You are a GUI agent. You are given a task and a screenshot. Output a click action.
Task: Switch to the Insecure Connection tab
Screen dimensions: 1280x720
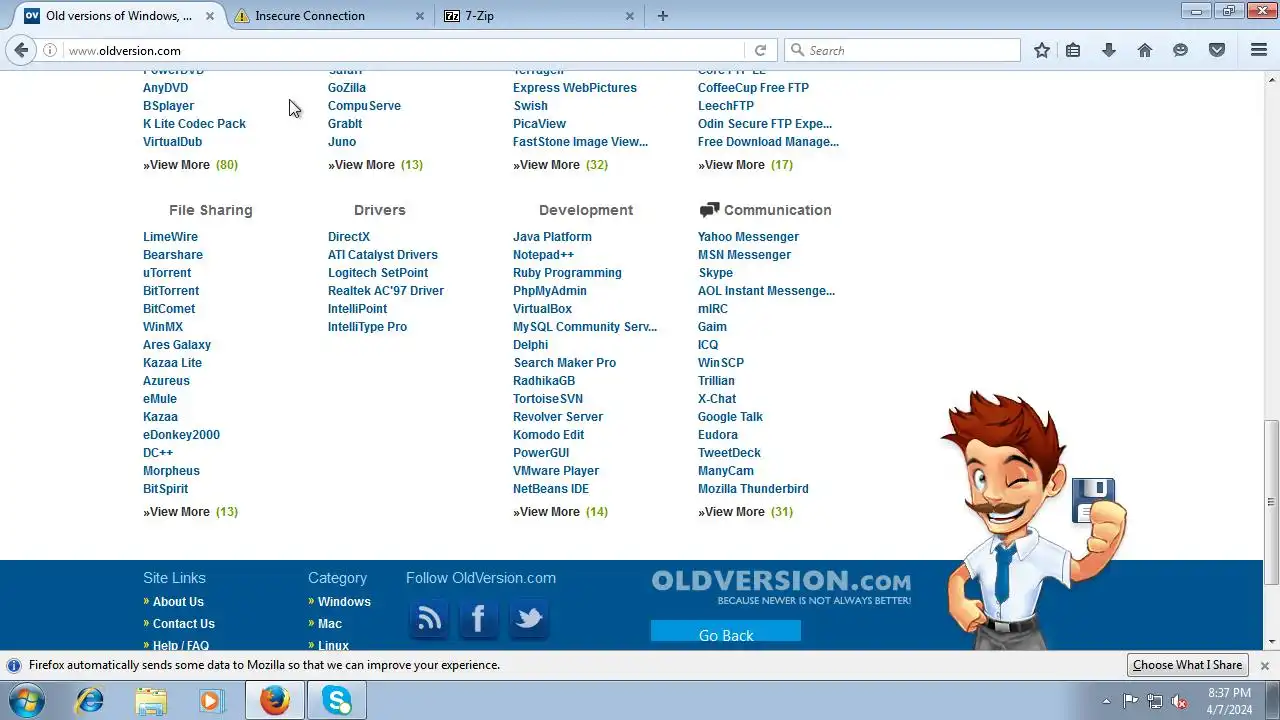click(x=310, y=16)
